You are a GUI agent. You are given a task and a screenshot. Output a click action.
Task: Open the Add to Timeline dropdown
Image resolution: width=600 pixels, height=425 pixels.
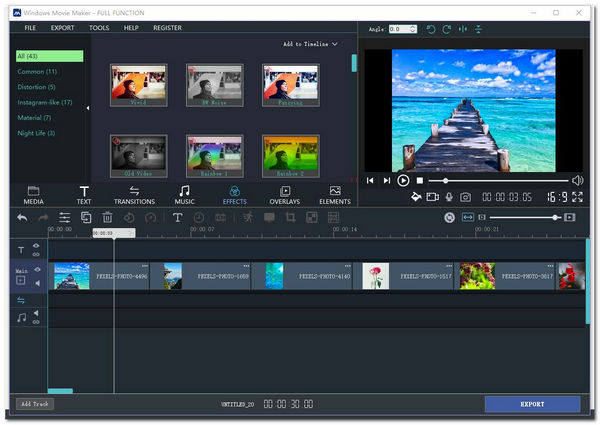(x=310, y=44)
